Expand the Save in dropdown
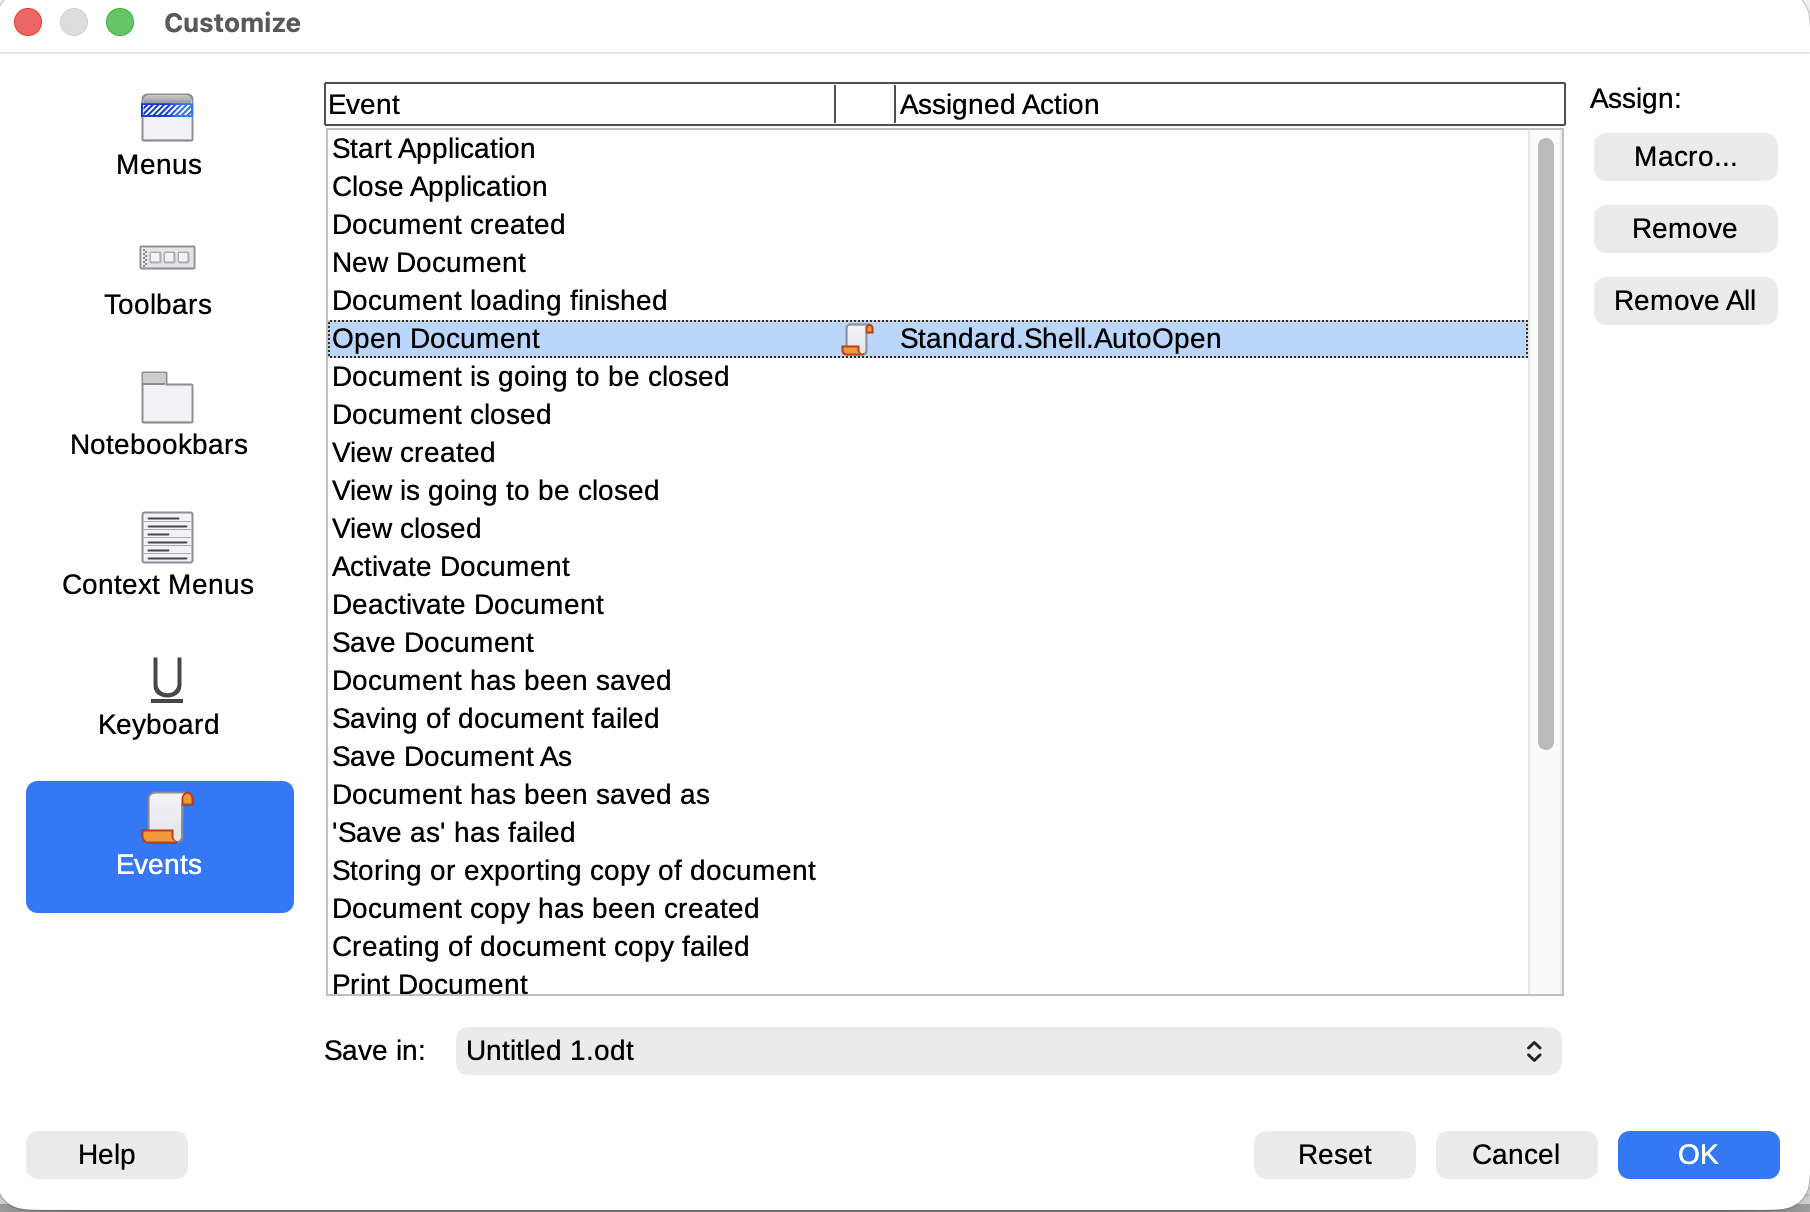This screenshot has height=1212, width=1810. tap(1007, 1051)
